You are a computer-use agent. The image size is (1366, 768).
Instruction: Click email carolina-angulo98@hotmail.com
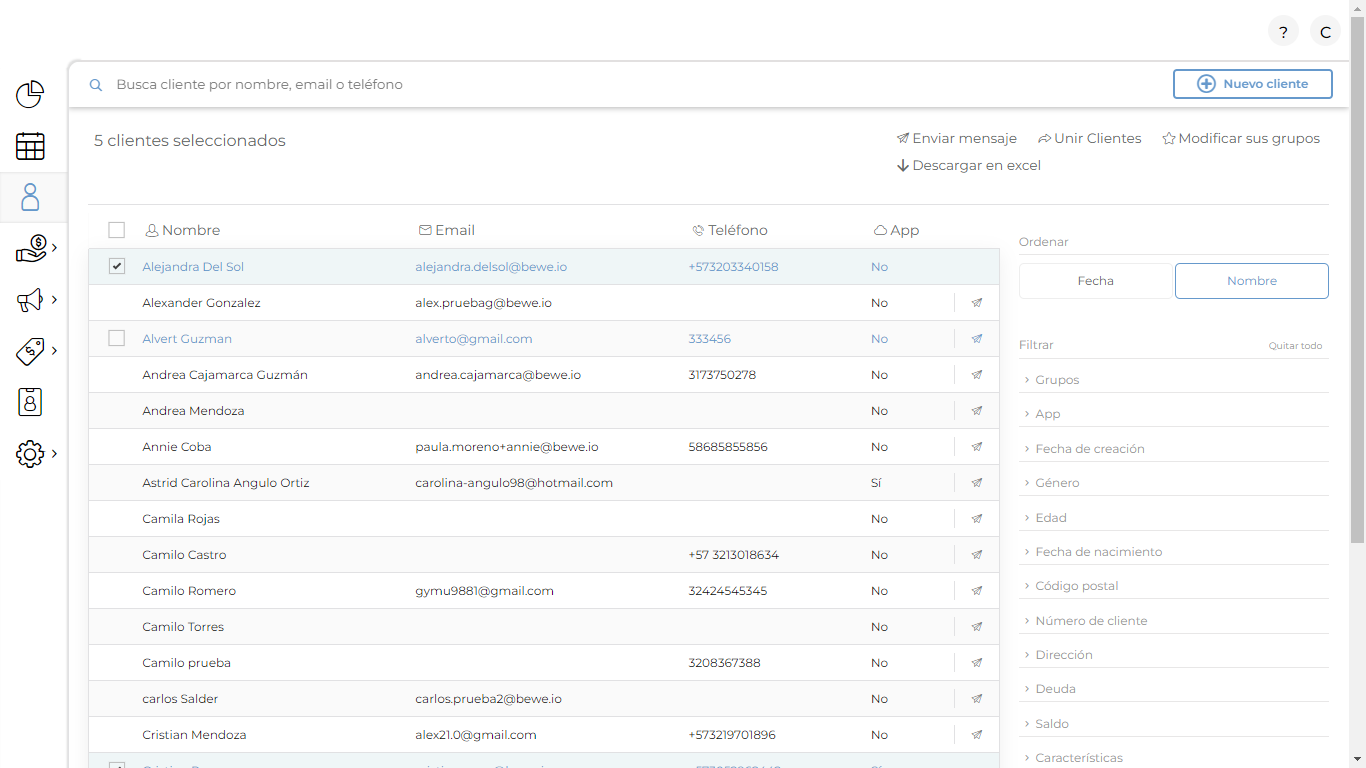pos(514,483)
